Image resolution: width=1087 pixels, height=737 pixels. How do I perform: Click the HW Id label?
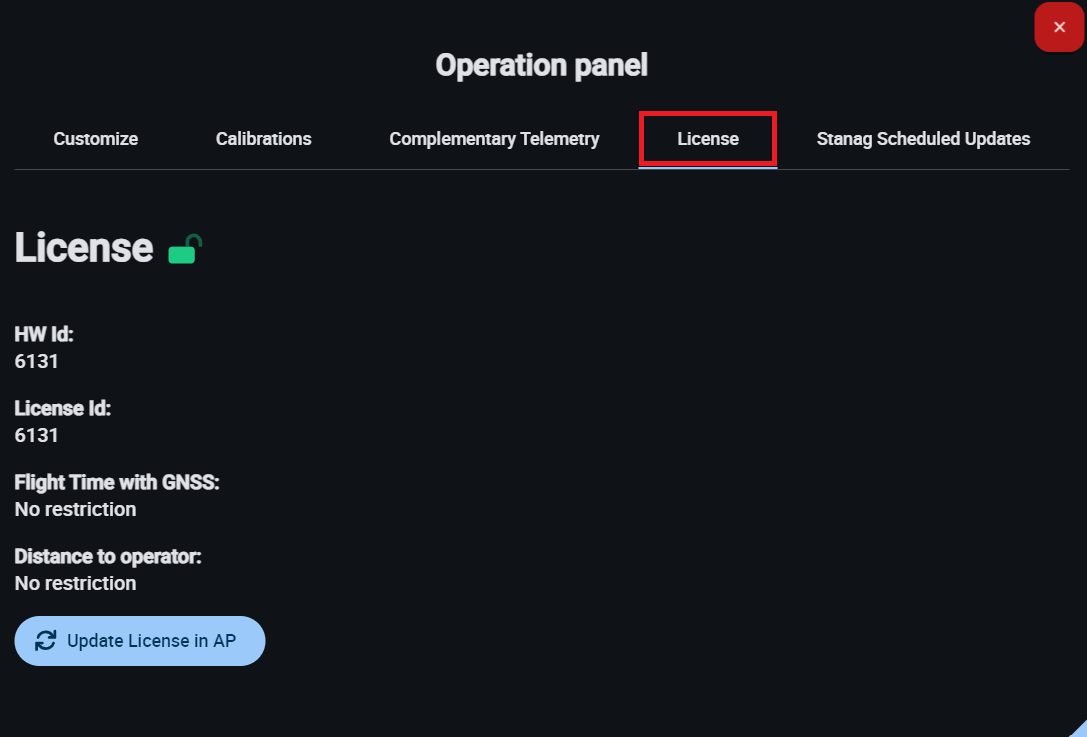click(44, 335)
